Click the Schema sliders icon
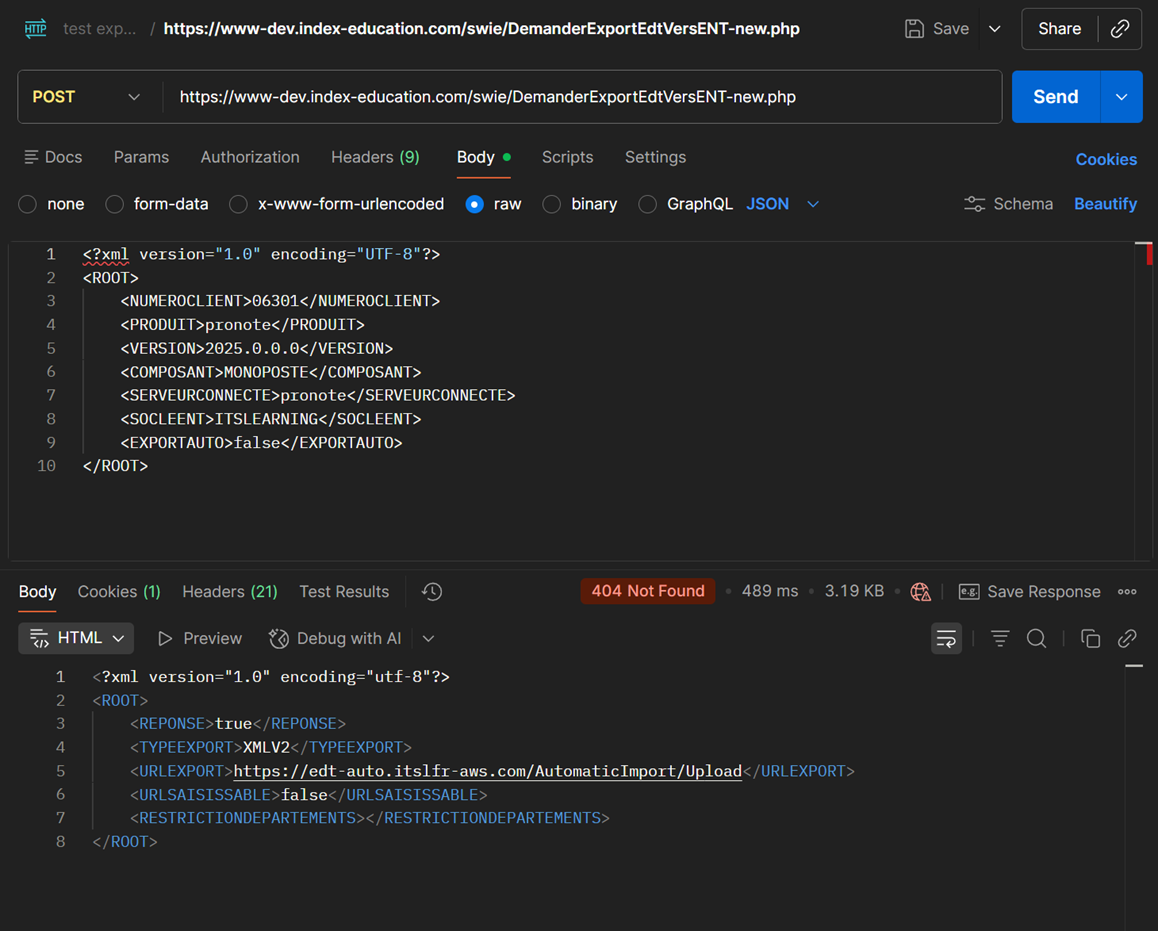The image size is (1158, 931). 974,204
